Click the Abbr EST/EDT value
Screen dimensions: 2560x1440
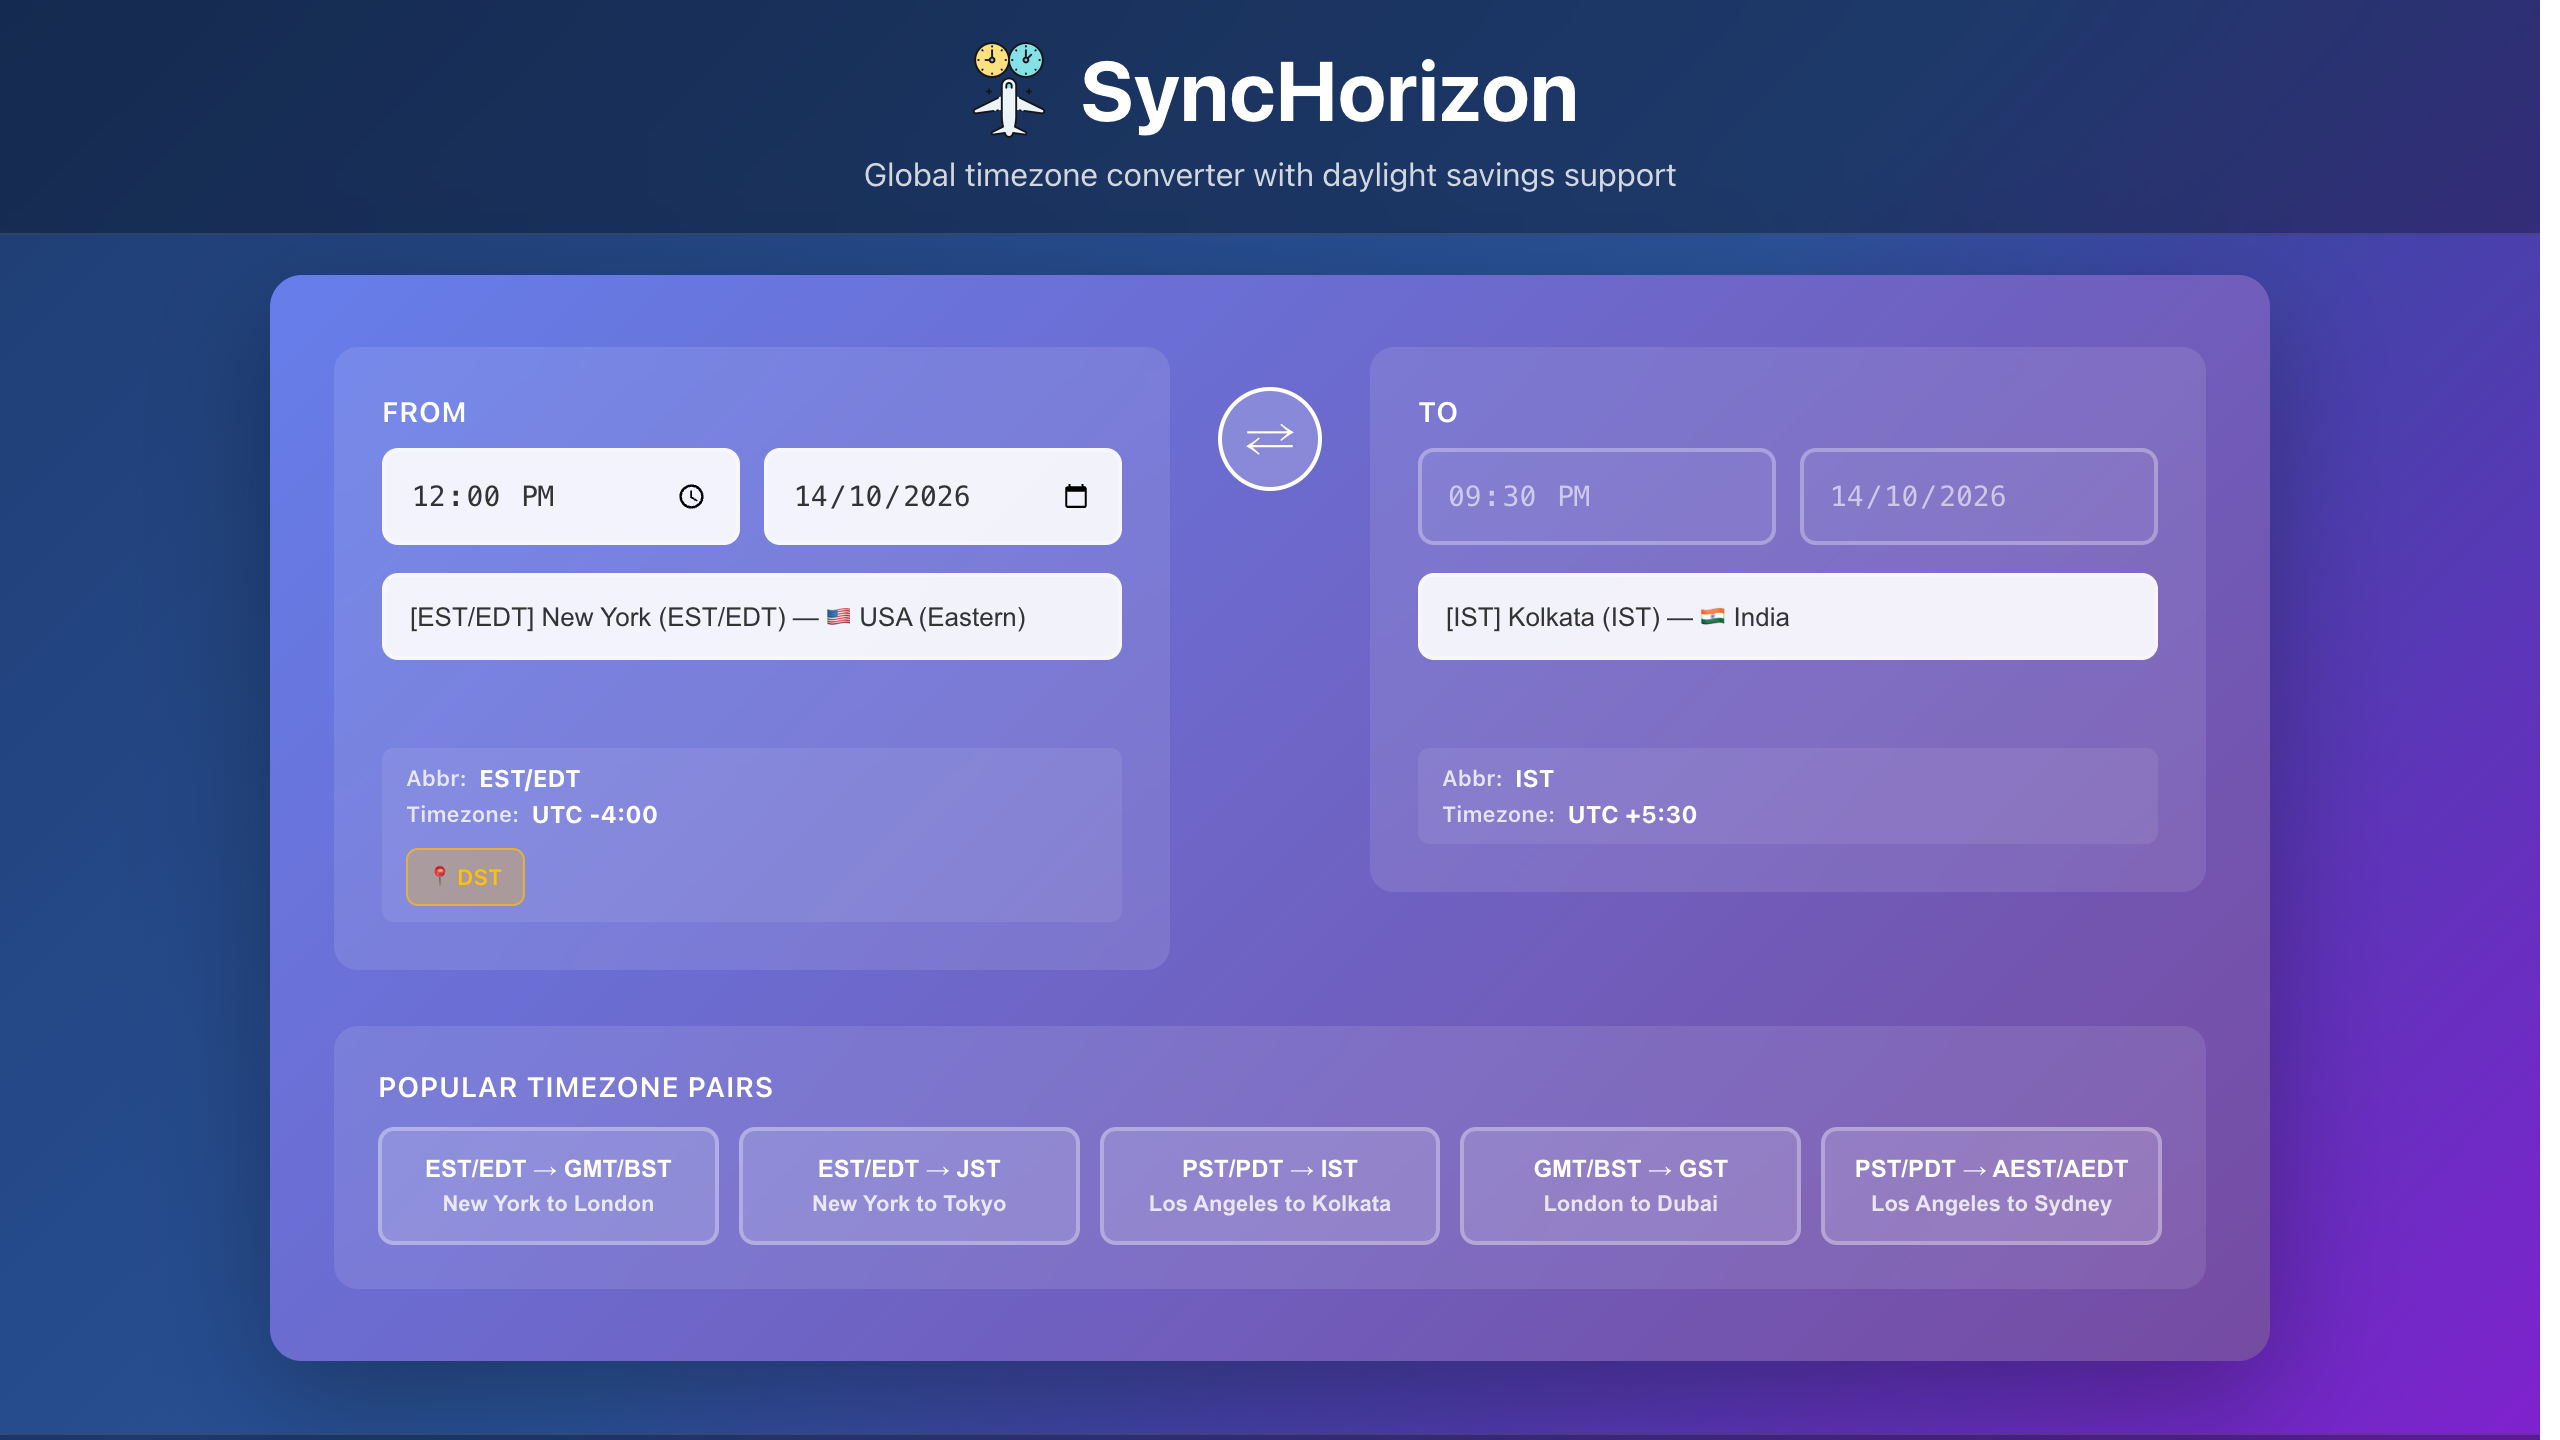[x=530, y=779]
